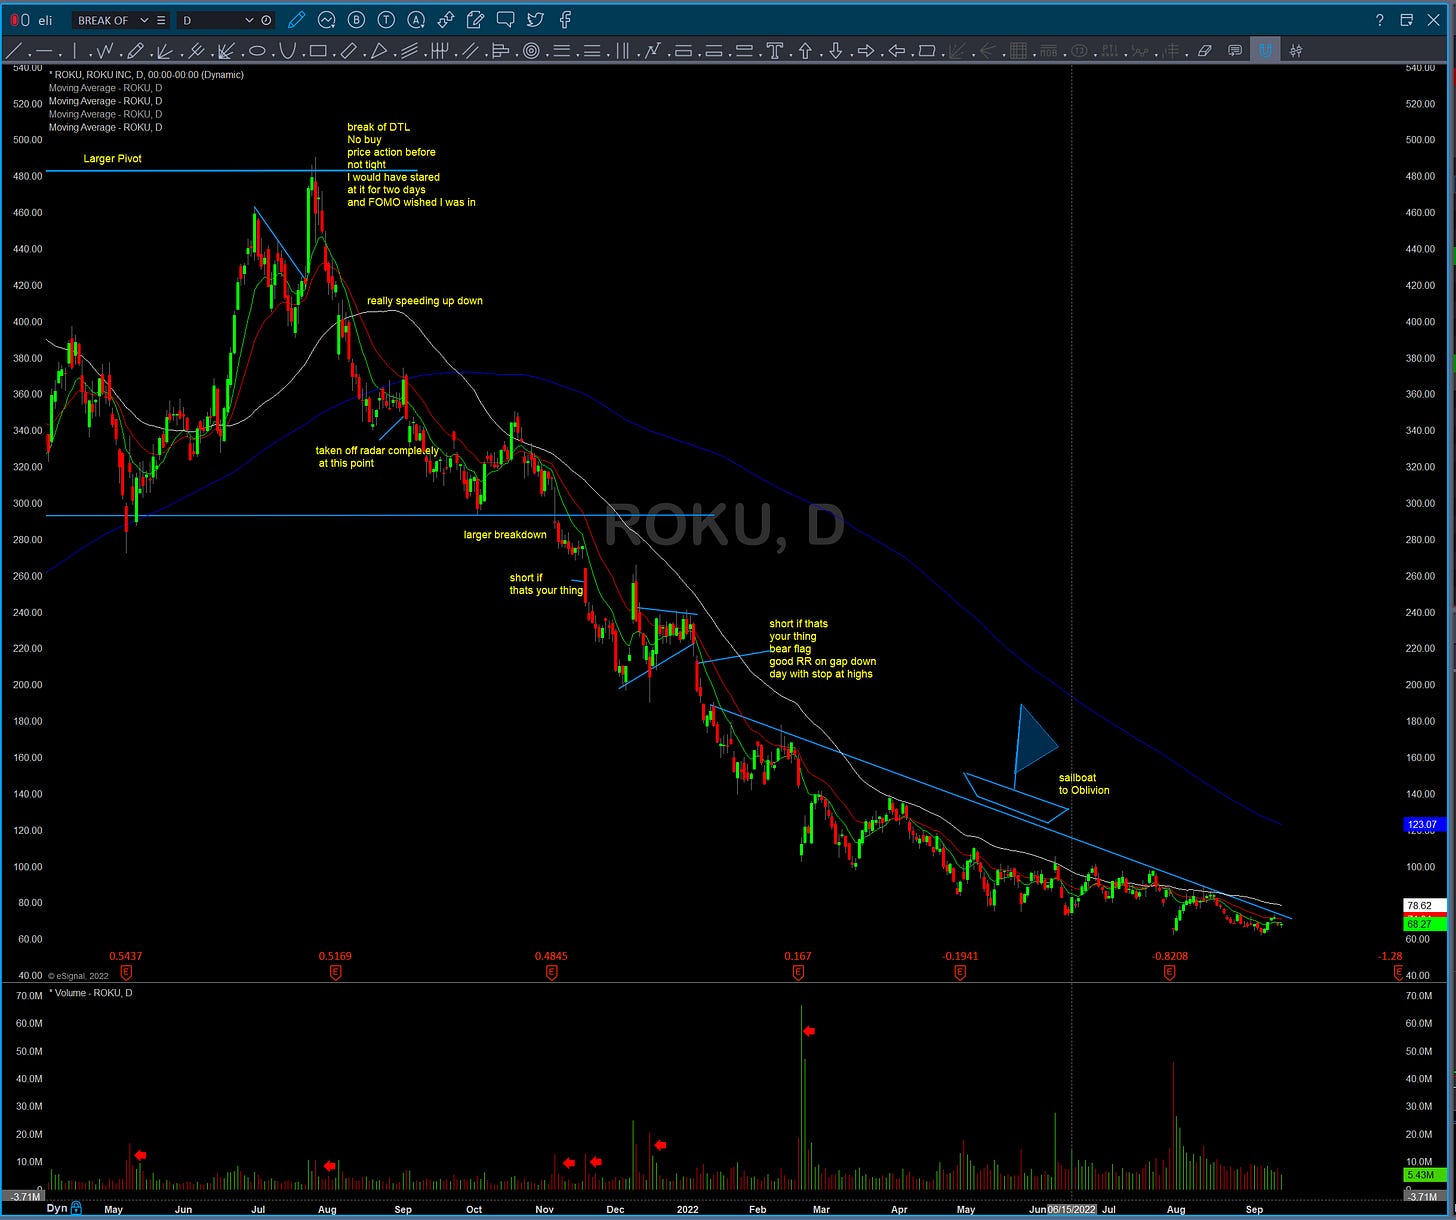Click the circled A icon
The height and width of the screenshot is (1220, 1456).
pyautogui.click(x=416, y=19)
